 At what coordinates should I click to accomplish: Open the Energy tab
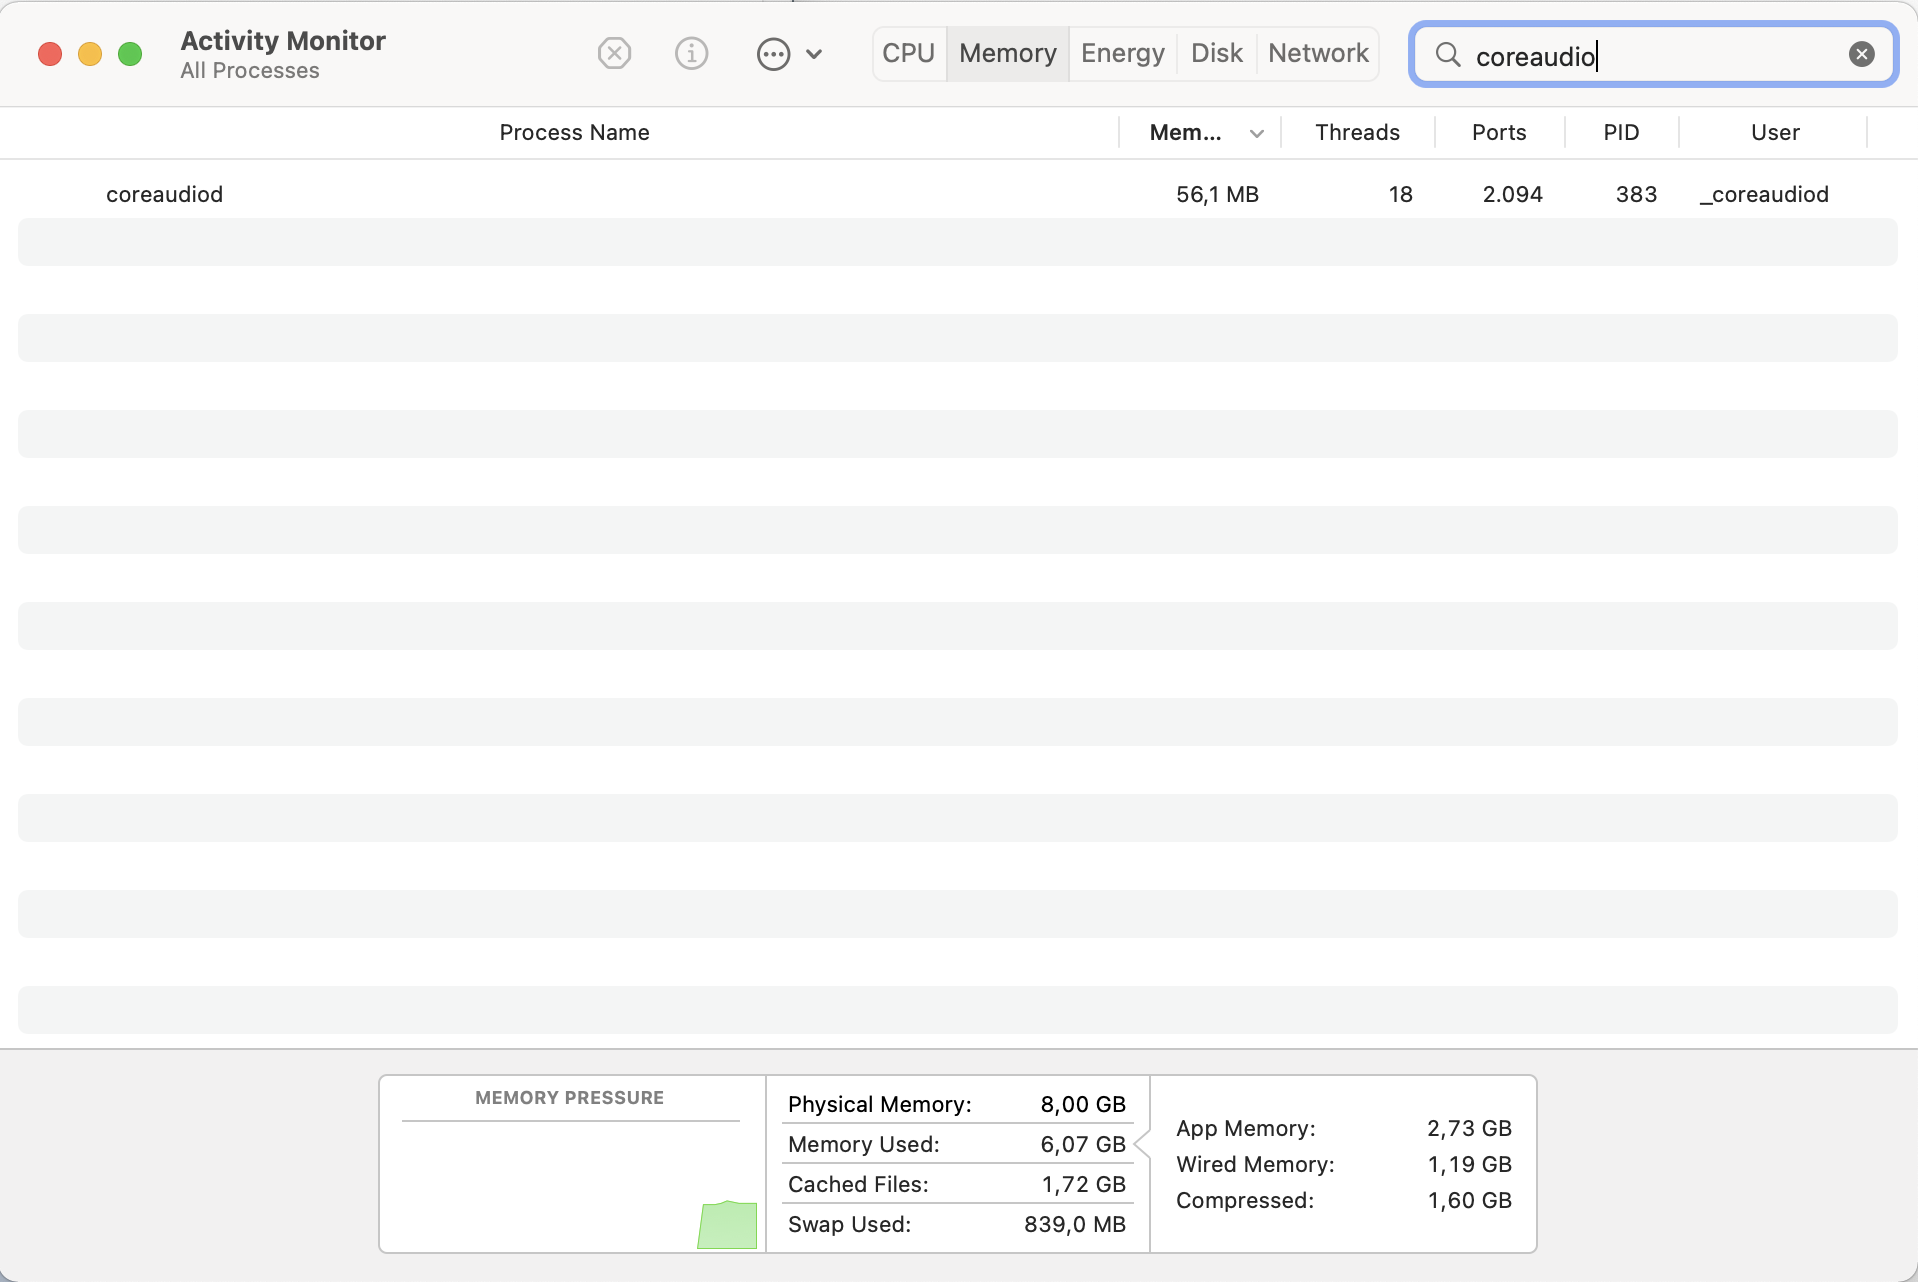[x=1122, y=53]
